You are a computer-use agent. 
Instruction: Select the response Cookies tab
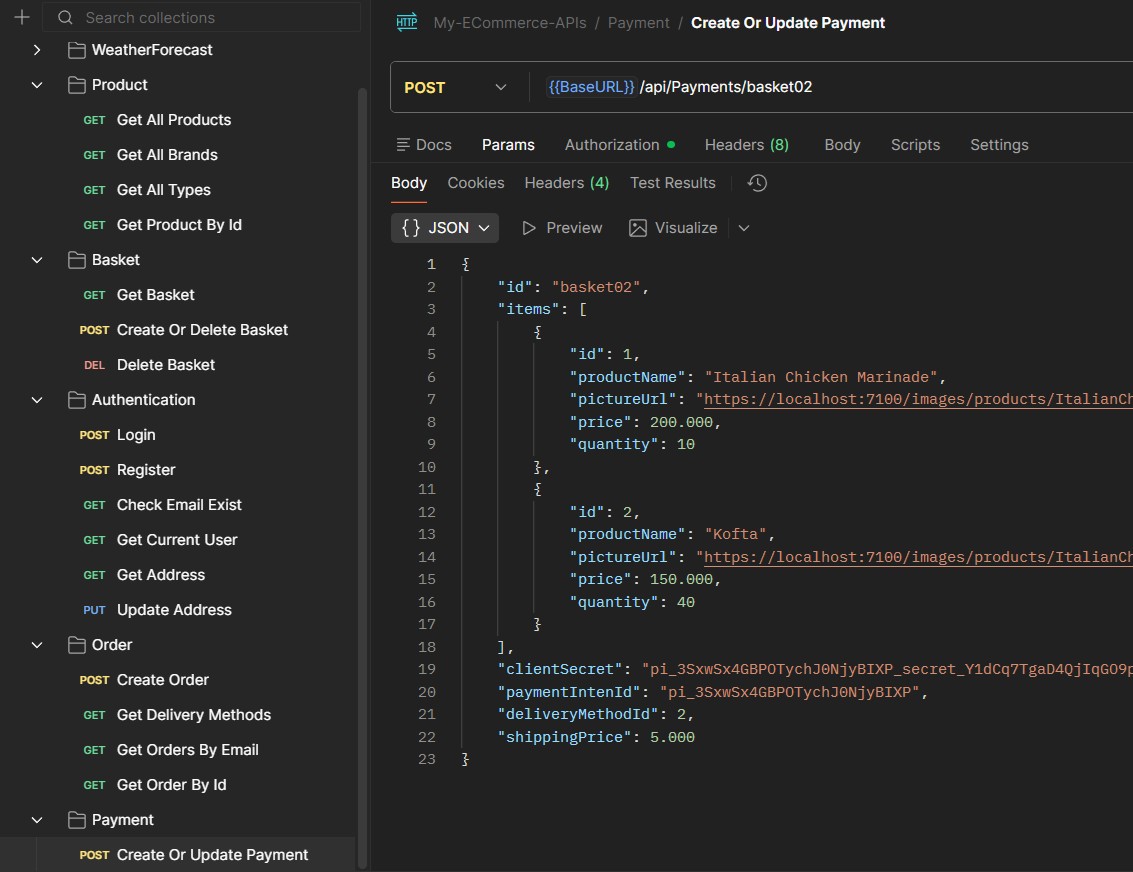[x=476, y=184]
